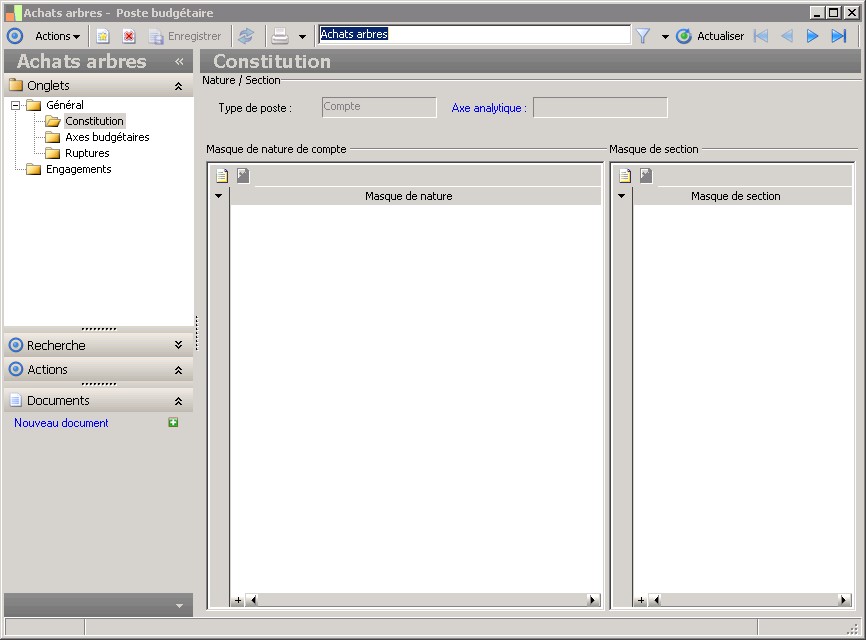Viewport: 866px width, 640px height.
Task: Go to the next record arrow
Action: click(813, 36)
